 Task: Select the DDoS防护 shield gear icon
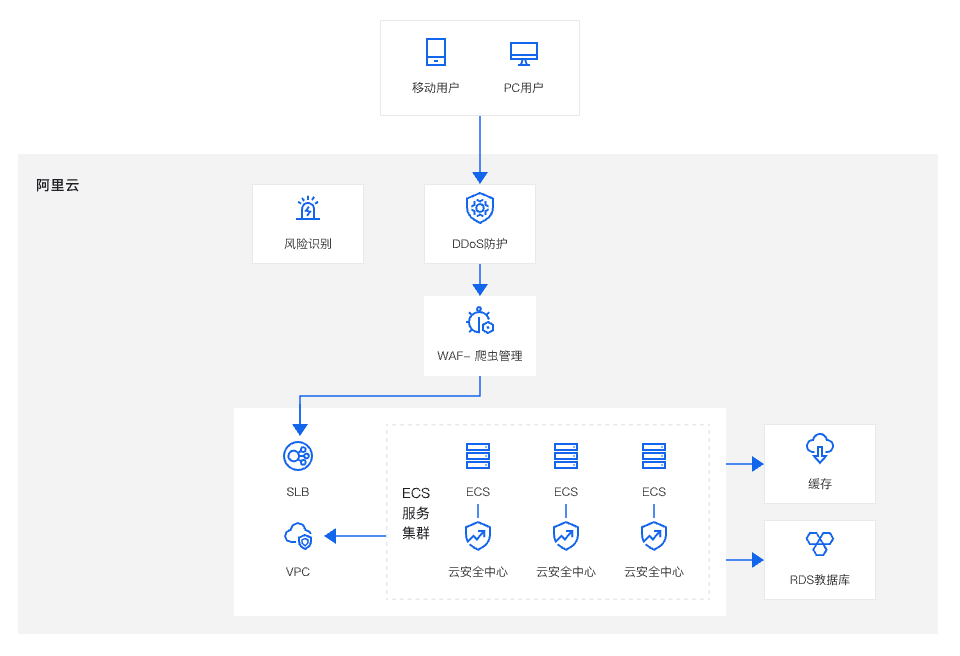pos(480,208)
